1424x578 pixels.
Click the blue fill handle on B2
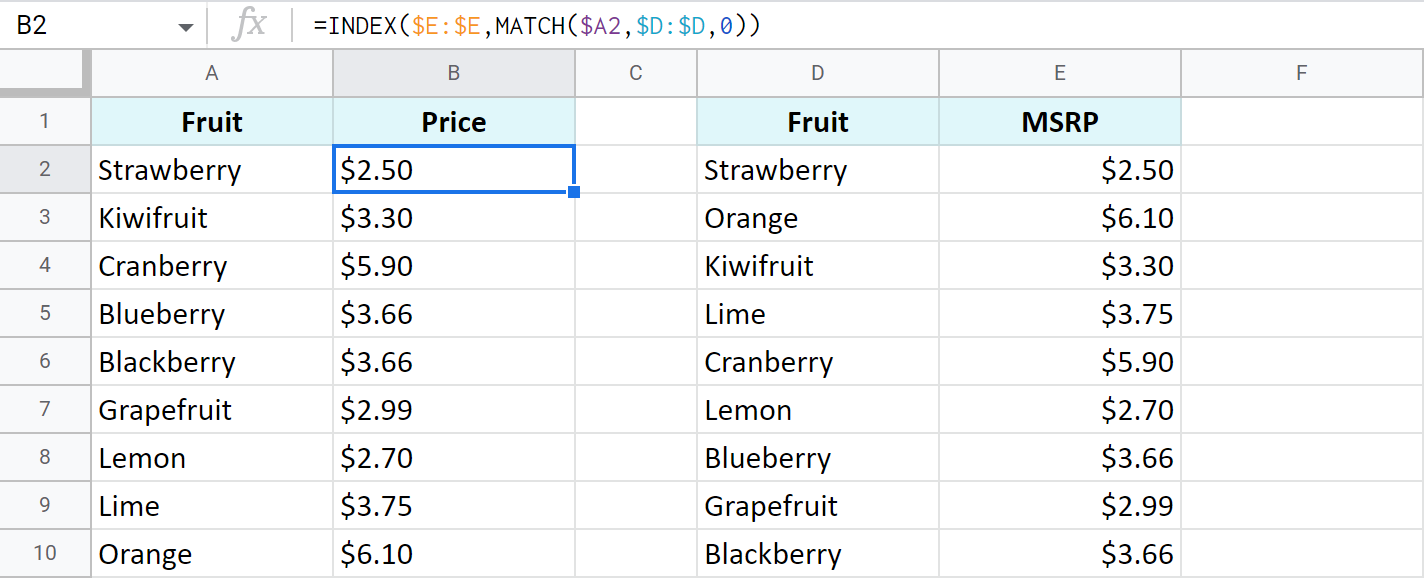click(574, 192)
